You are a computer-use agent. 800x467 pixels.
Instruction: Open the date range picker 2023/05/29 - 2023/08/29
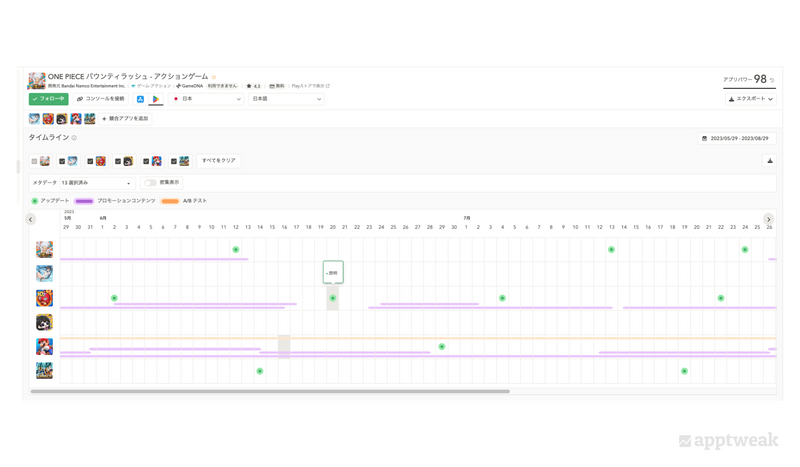[737, 138]
